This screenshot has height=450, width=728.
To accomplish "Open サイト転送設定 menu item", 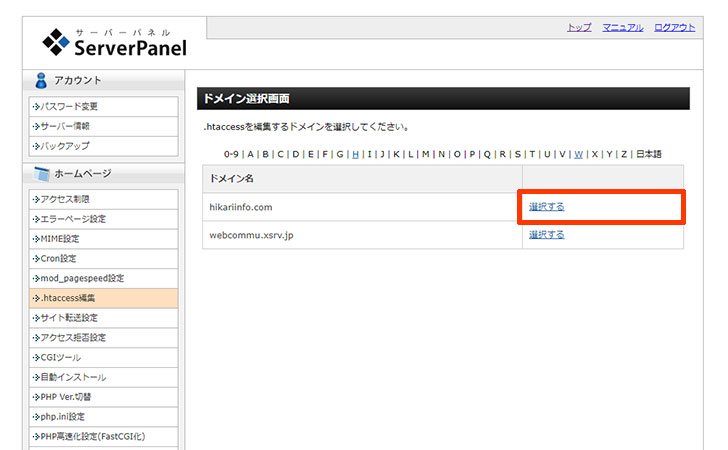I will tap(103, 318).
